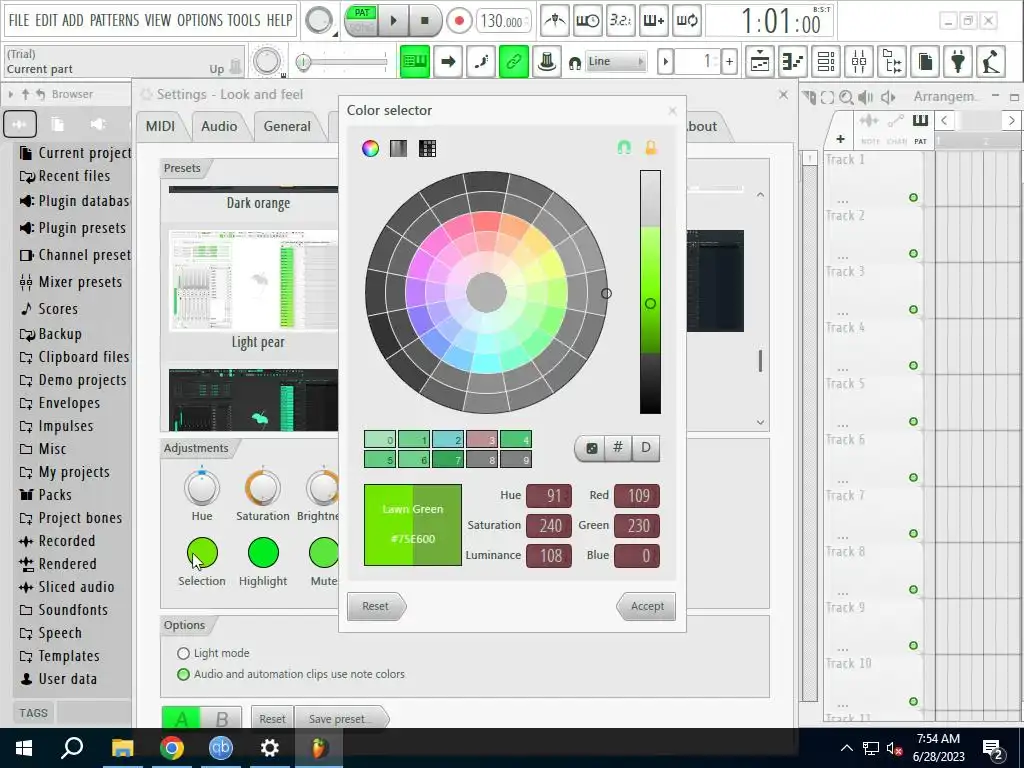Viewport: 1024px width, 768px height.
Task: Expand the Templates folder
Action: tap(59, 656)
